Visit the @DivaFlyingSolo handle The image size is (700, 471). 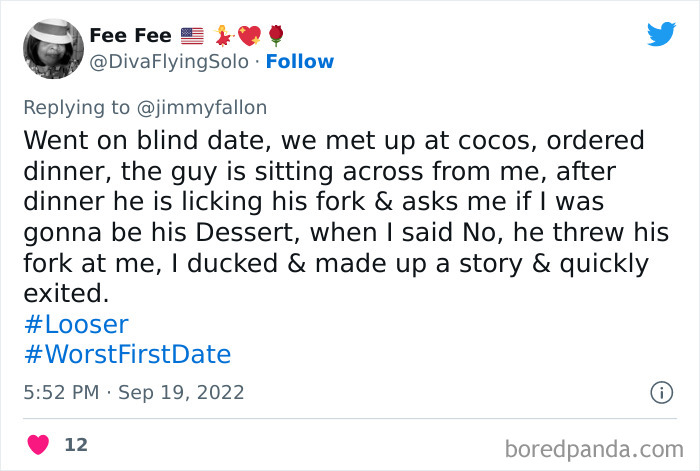[168, 61]
